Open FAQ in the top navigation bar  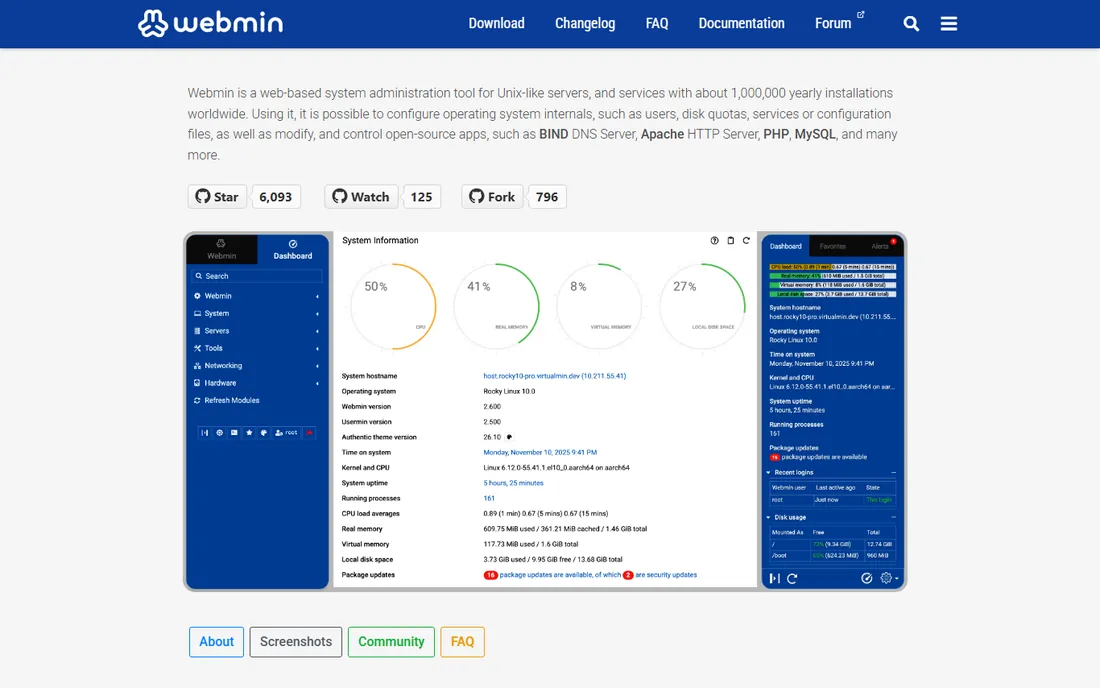pyautogui.click(x=657, y=23)
